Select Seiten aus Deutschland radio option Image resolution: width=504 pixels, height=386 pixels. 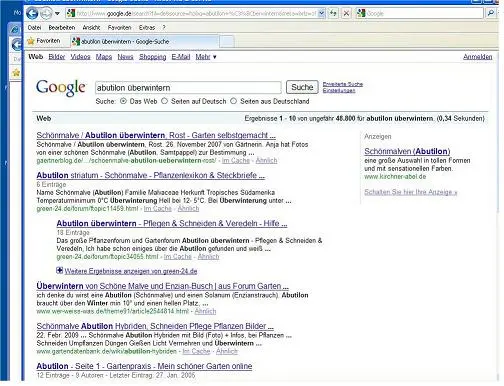tap(233, 101)
